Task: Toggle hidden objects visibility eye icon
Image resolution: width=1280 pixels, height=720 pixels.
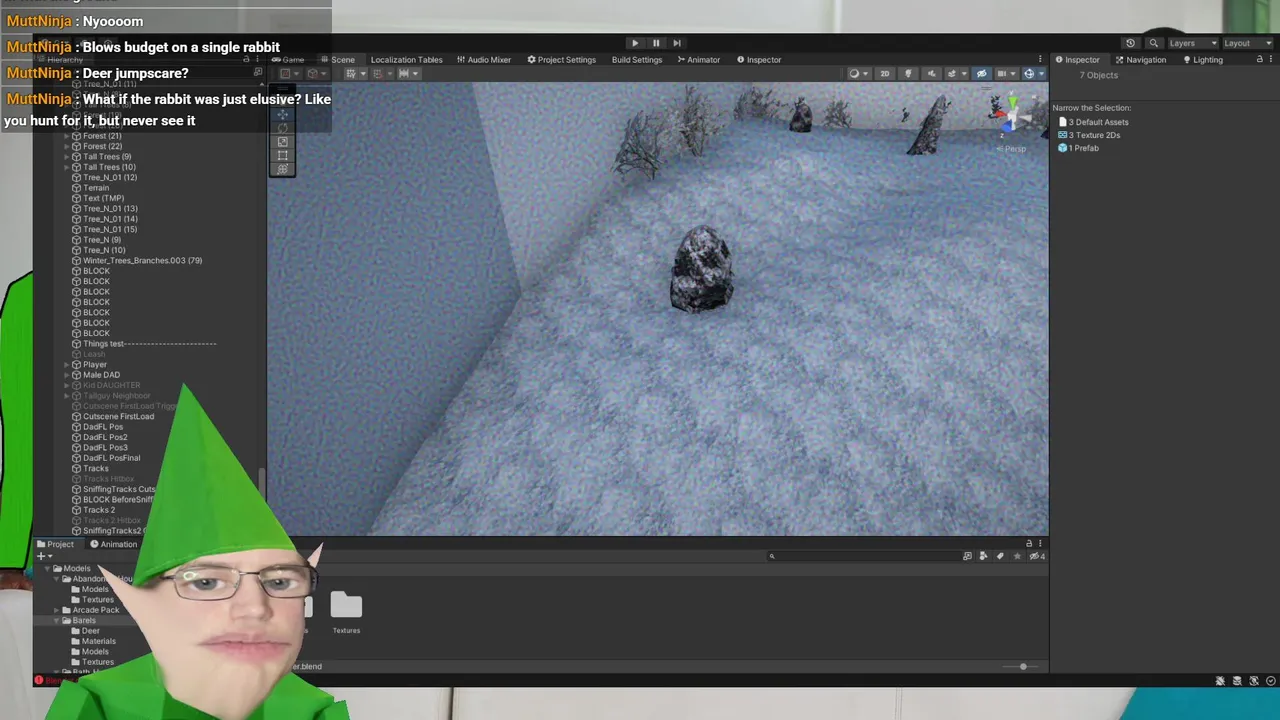Action: 981,74
